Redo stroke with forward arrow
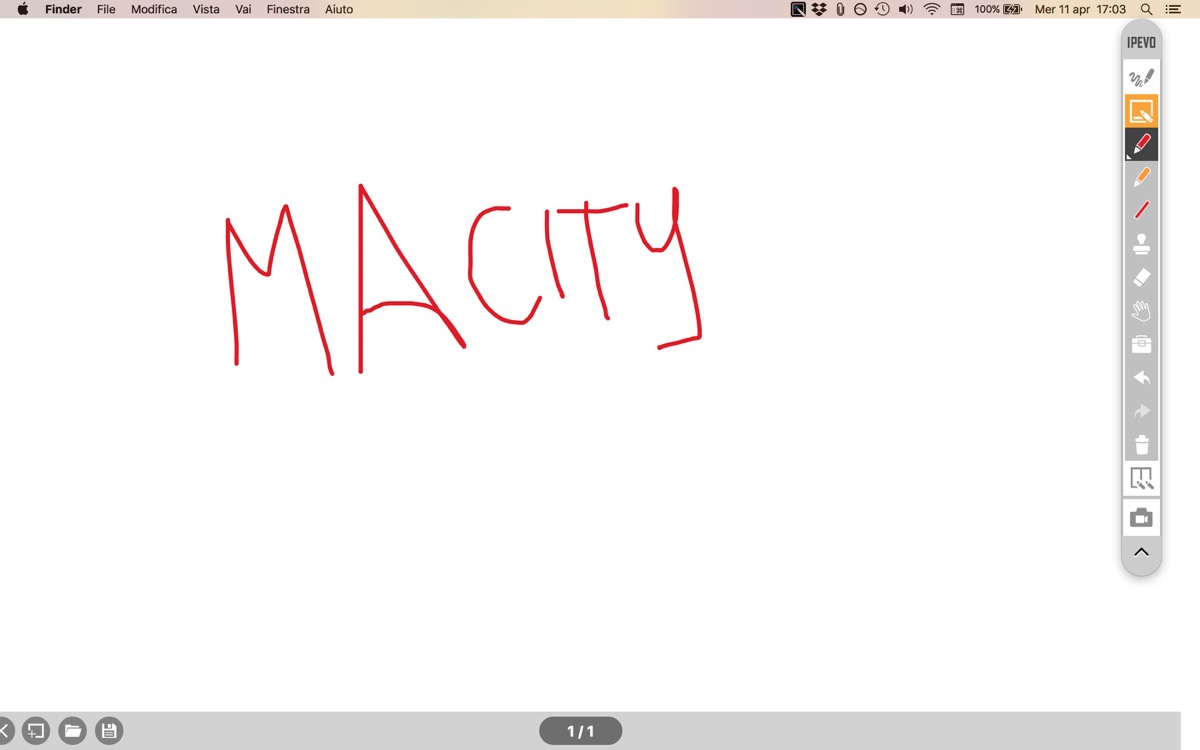 point(1141,411)
